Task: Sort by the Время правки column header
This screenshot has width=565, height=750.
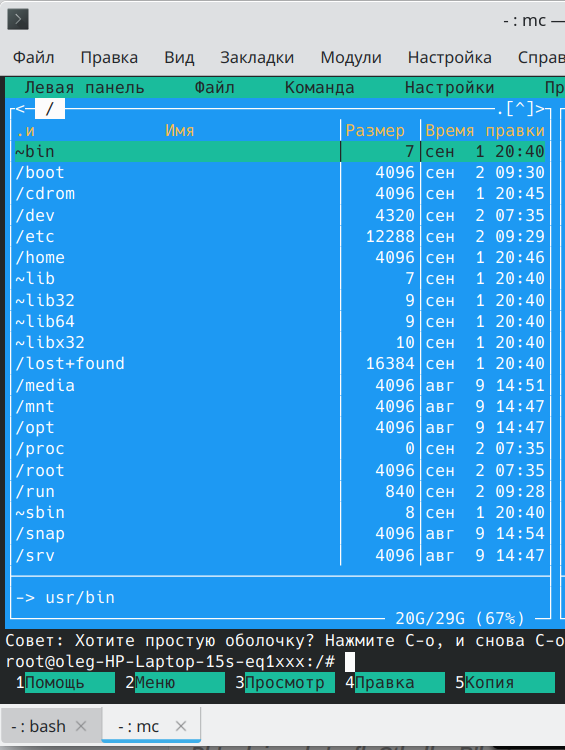Action: coord(485,131)
